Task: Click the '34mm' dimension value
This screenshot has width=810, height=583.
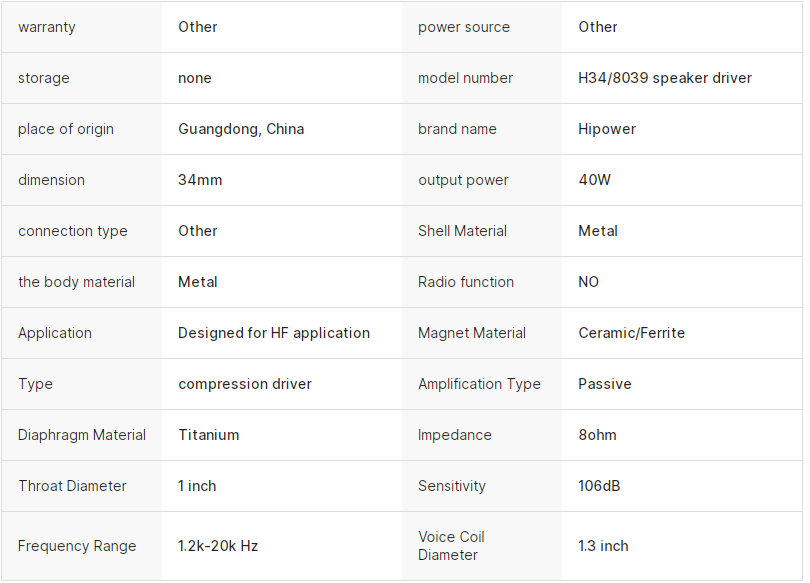Action: click(x=200, y=180)
